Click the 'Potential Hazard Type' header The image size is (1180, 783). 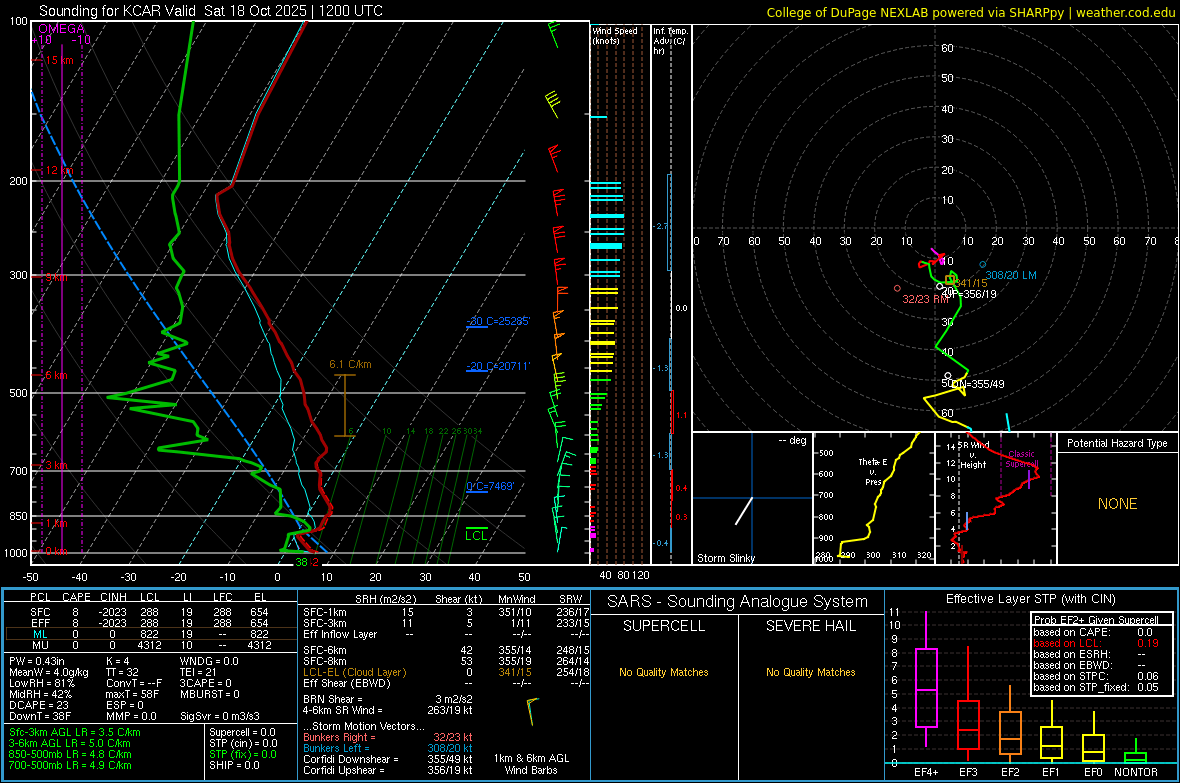(x=1117, y=443)
